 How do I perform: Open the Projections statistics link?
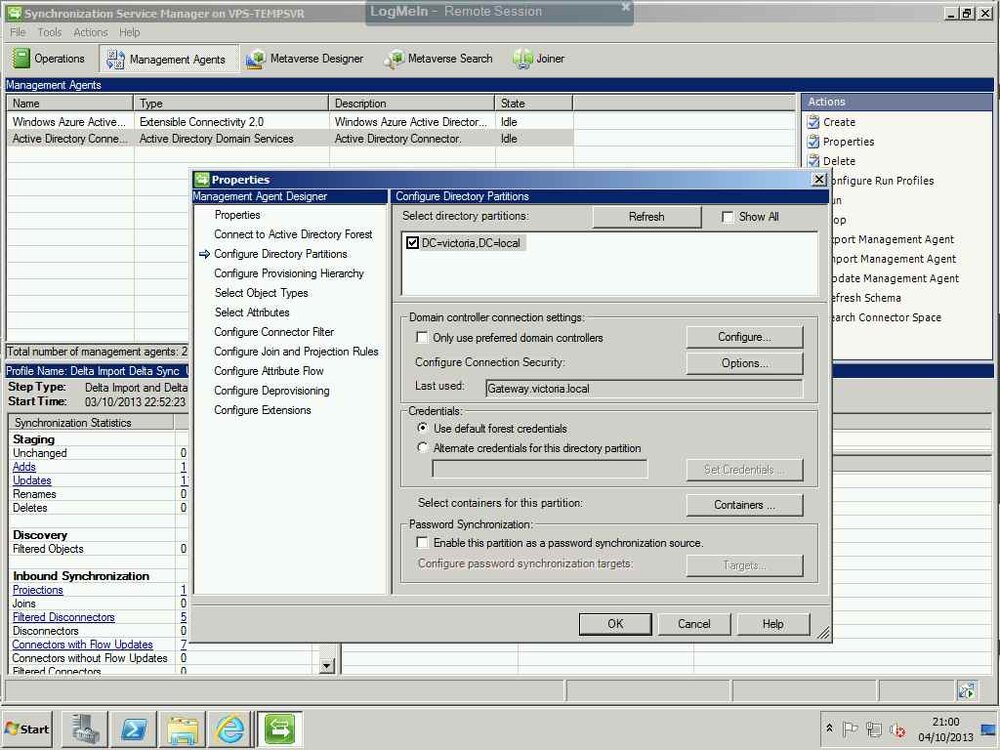(38, 590)
